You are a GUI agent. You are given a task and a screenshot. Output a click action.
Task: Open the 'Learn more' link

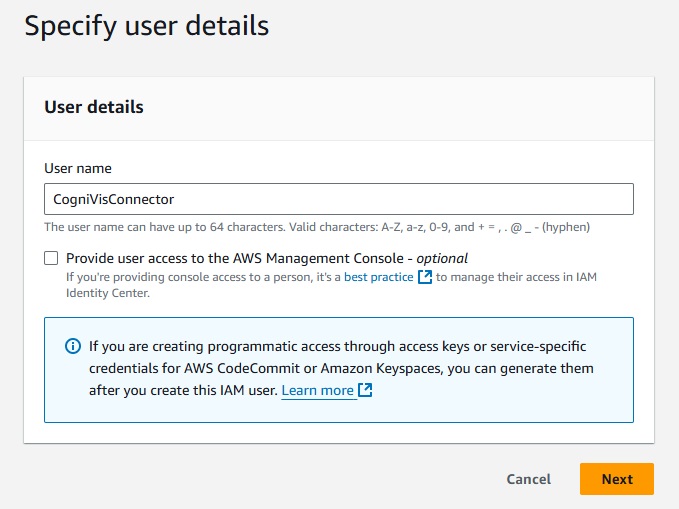click(317, 390)
